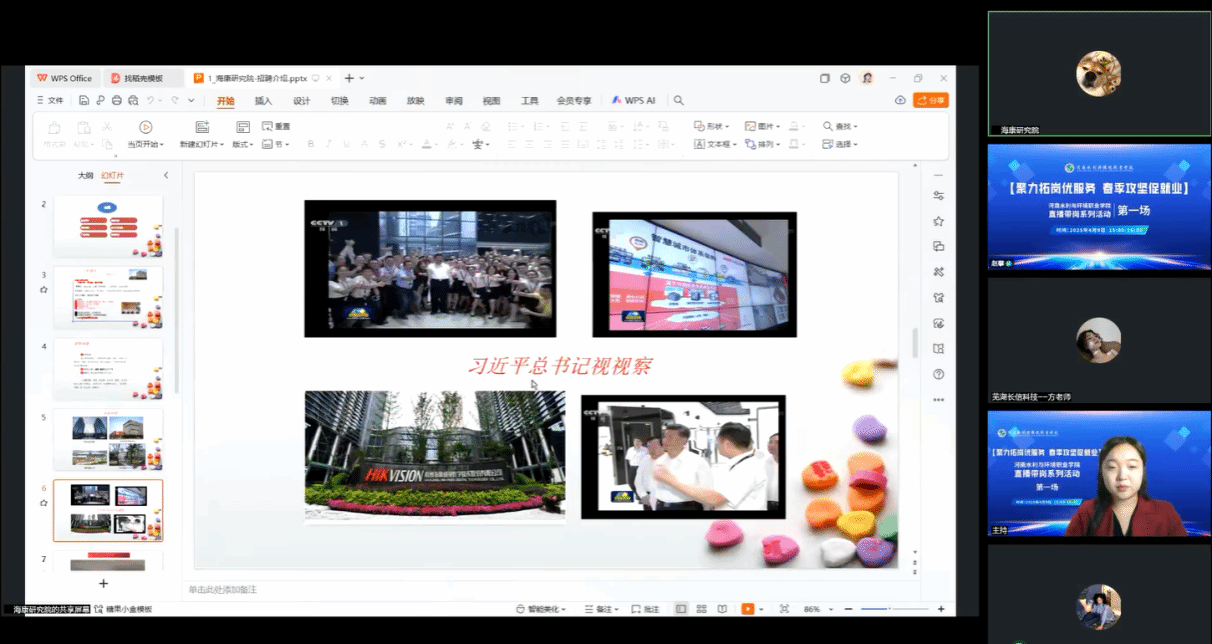The height and width of the screenshot is (644, 1212).
Task: Switch to the 开始 ribbon tab
Action: tap(226, 101)
